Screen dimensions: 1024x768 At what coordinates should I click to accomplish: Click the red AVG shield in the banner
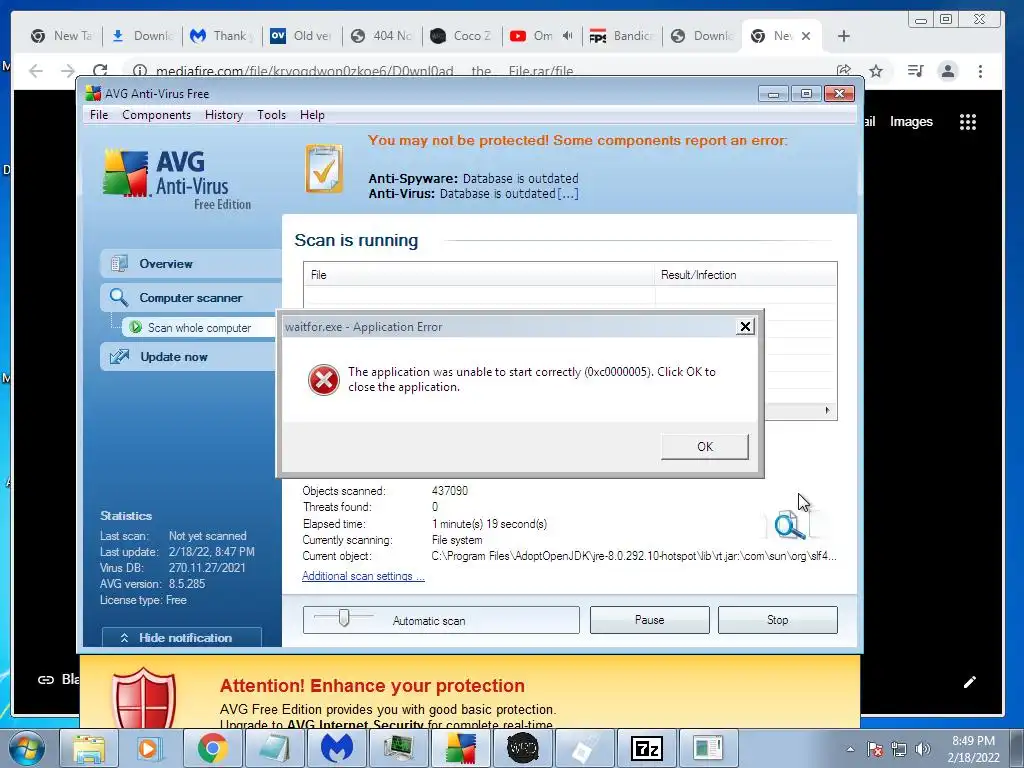click(x=144, y=697)
